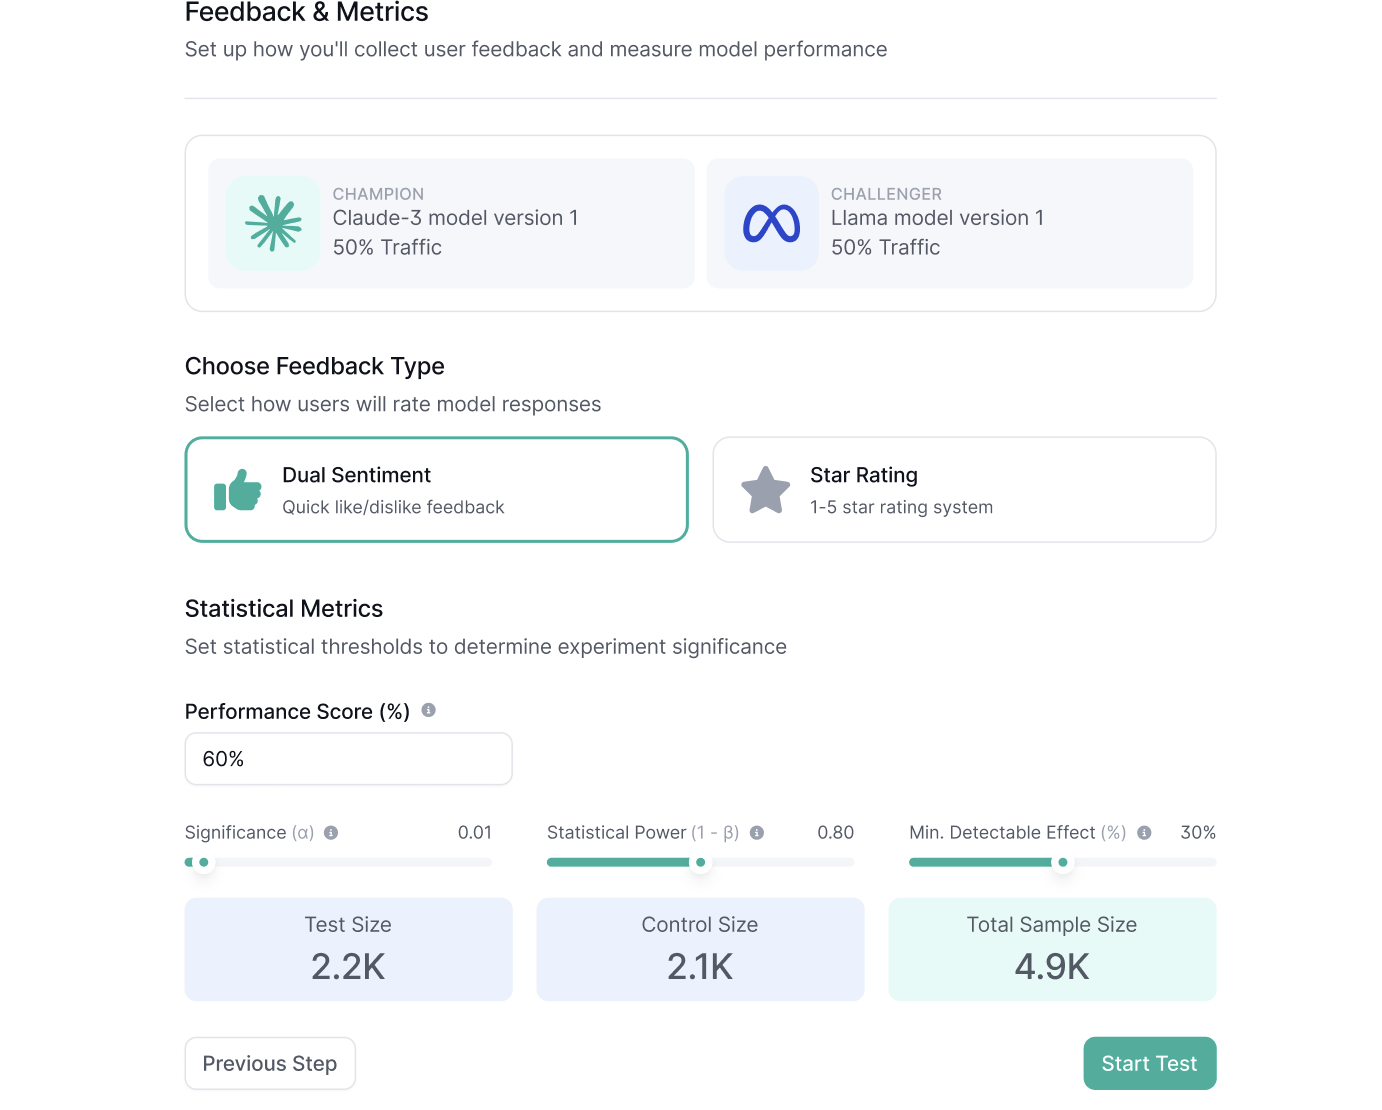This screenshot has height=1110, width=1382.
Task: Click info icon beside Significance (α)
Action: point(331,833)
